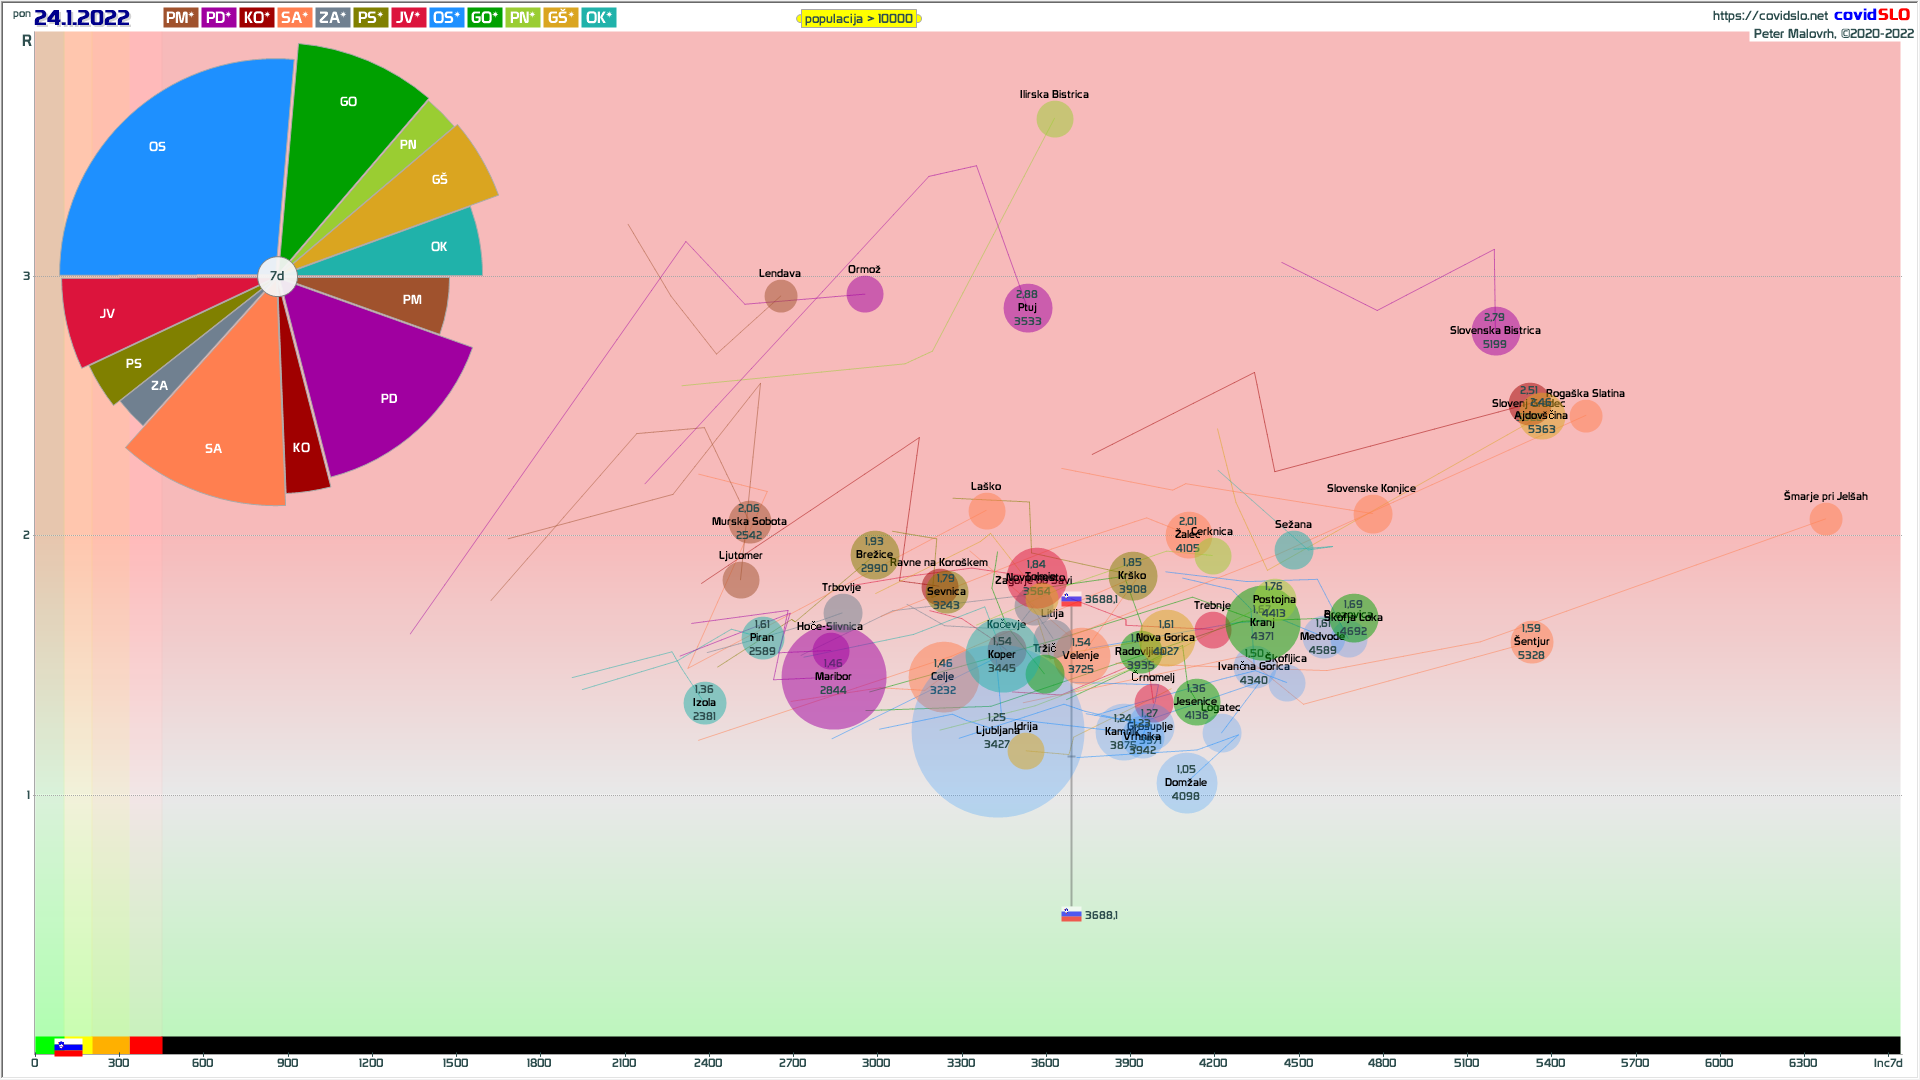The height and width of the screenshot is (1080, 1920).
Task: Open the populacija > 10000 filter
Action: (858, 19)
